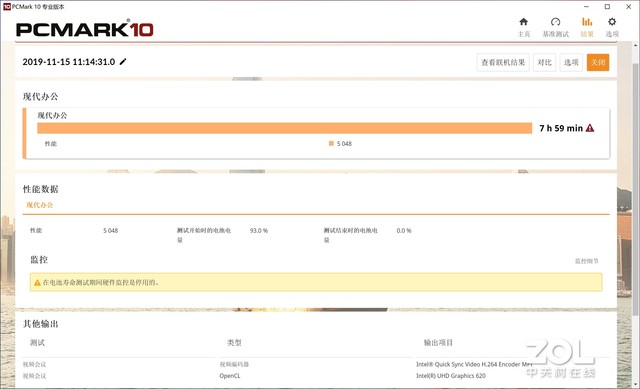Go to the 主页 home icon

(524, 22)
